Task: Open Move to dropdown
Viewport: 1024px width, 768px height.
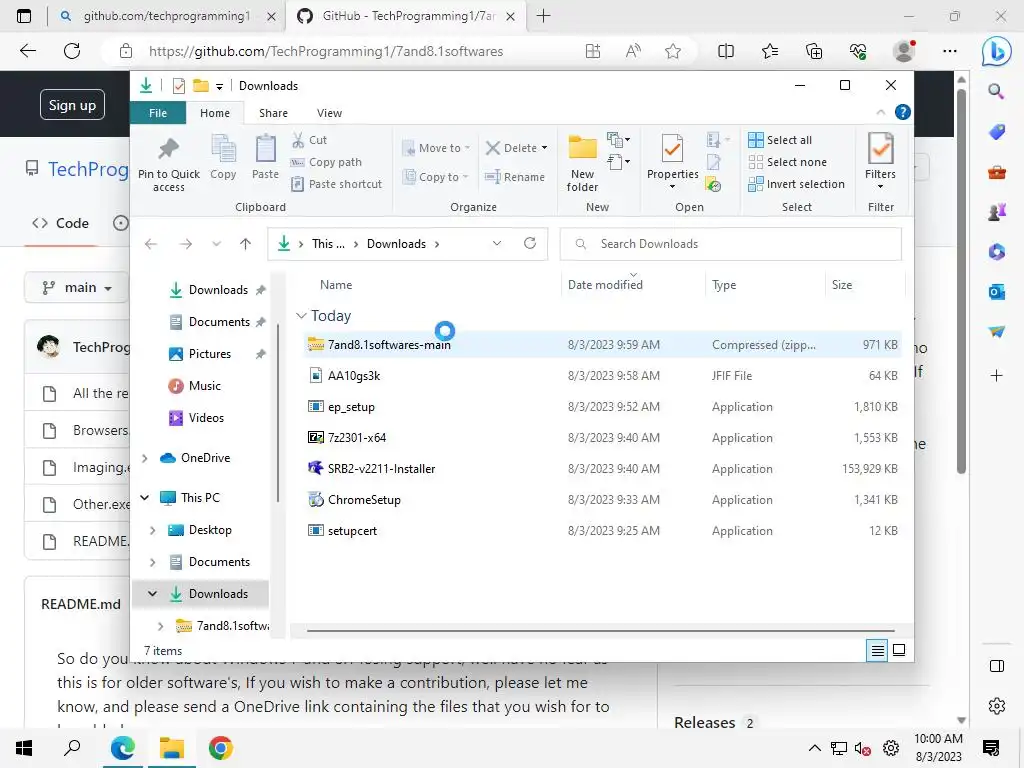Action: 436,148
